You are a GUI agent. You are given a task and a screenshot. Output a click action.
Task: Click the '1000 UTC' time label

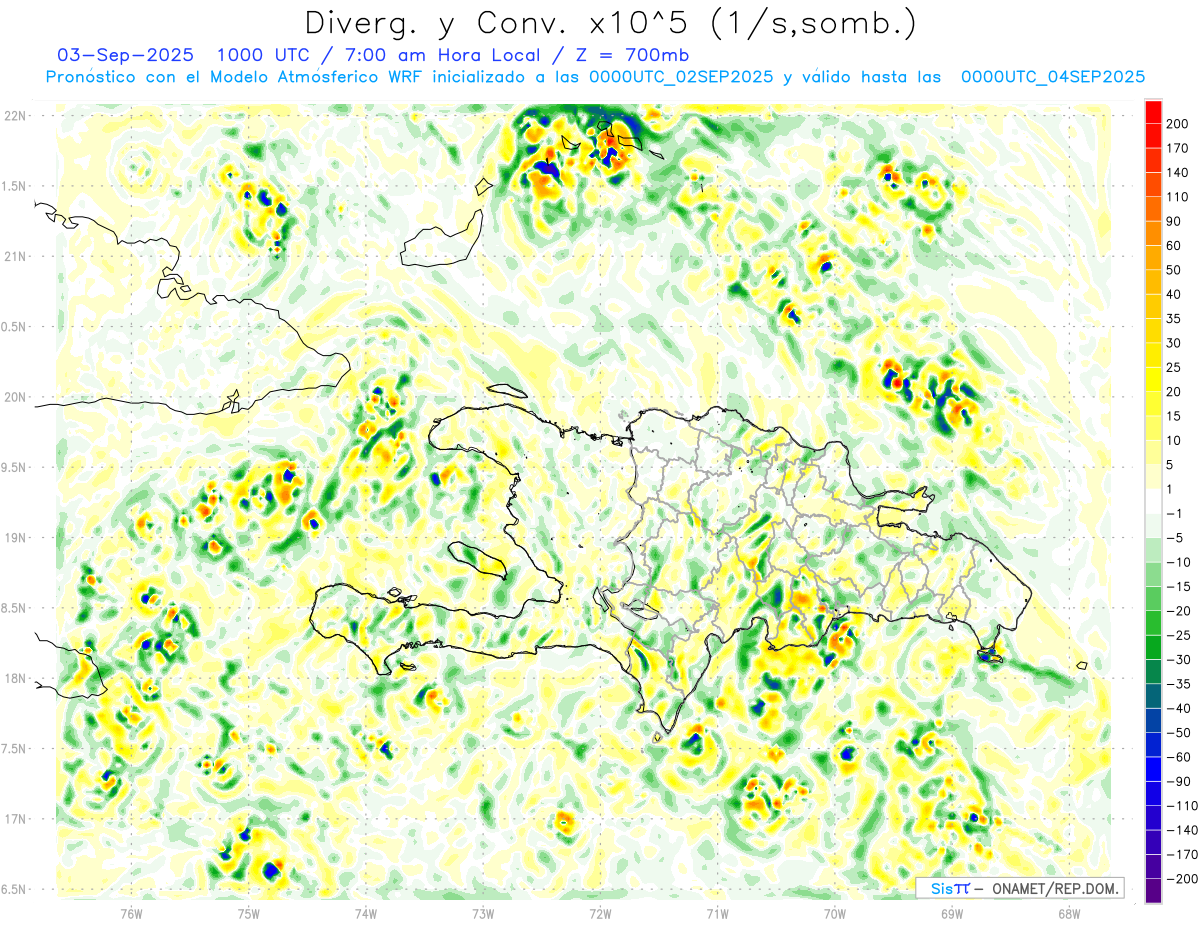pos(263,54)
